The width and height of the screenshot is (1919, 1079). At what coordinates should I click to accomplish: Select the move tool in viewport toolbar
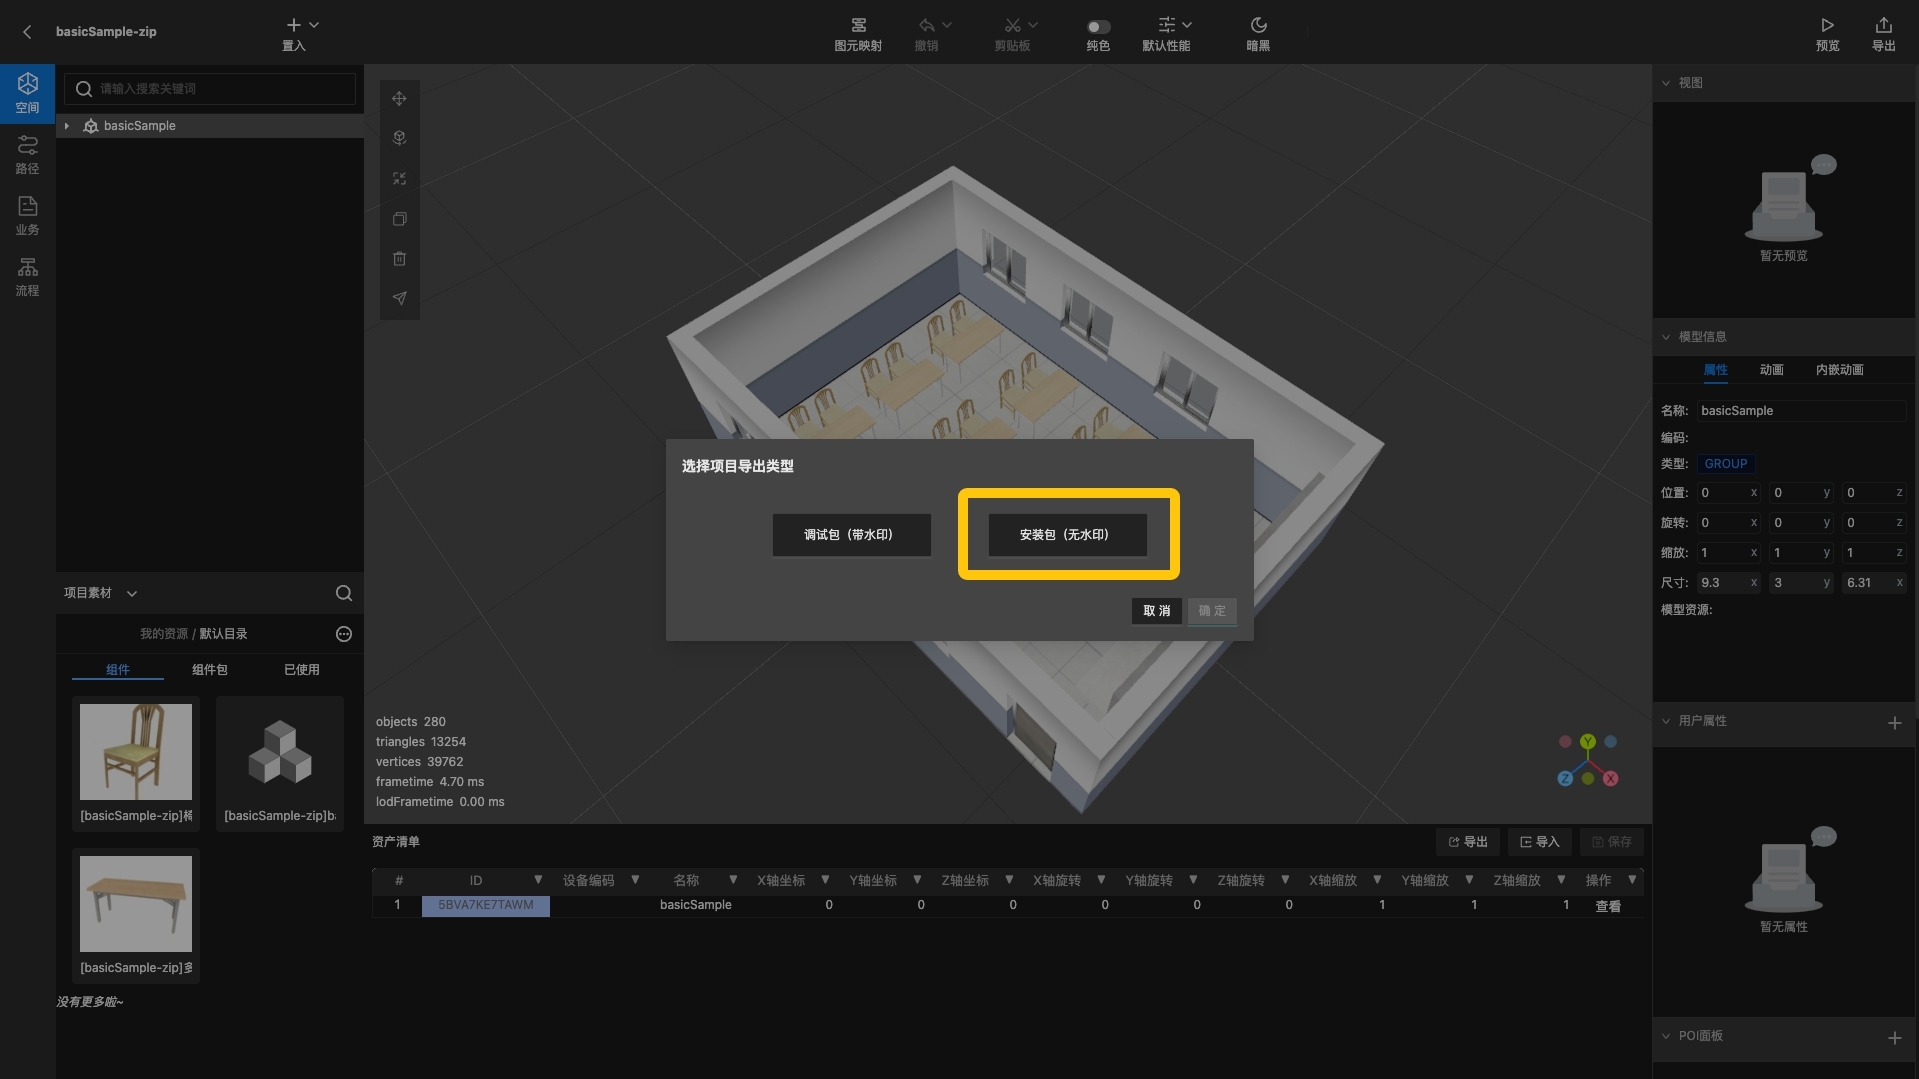tap(399, 98)
